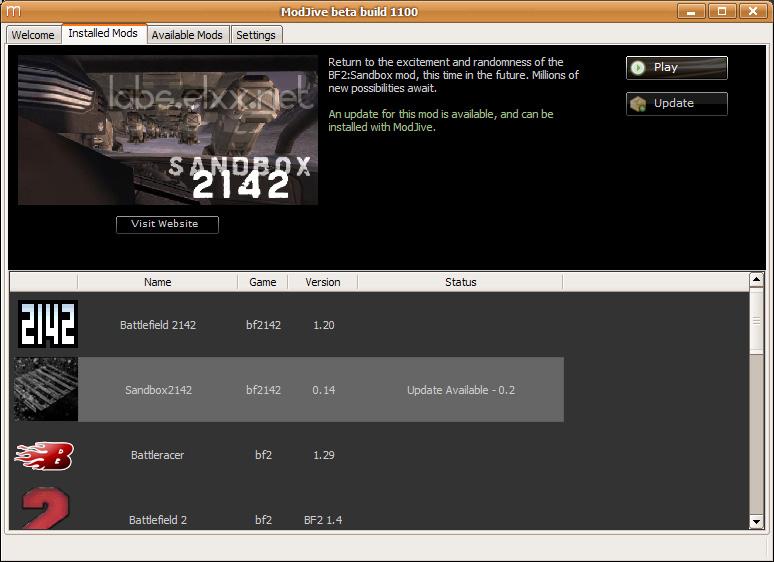The width and height of the screenshot is (774, 562).
Task: Go to the Settings tab
Action: 256,35
